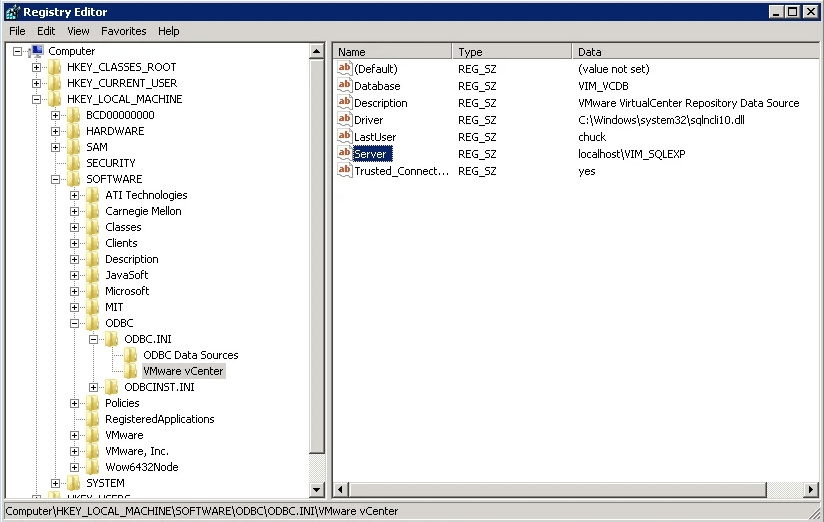Click the HARDWARE folder icon
Screen dimensions: 824x522
point(74,131)
